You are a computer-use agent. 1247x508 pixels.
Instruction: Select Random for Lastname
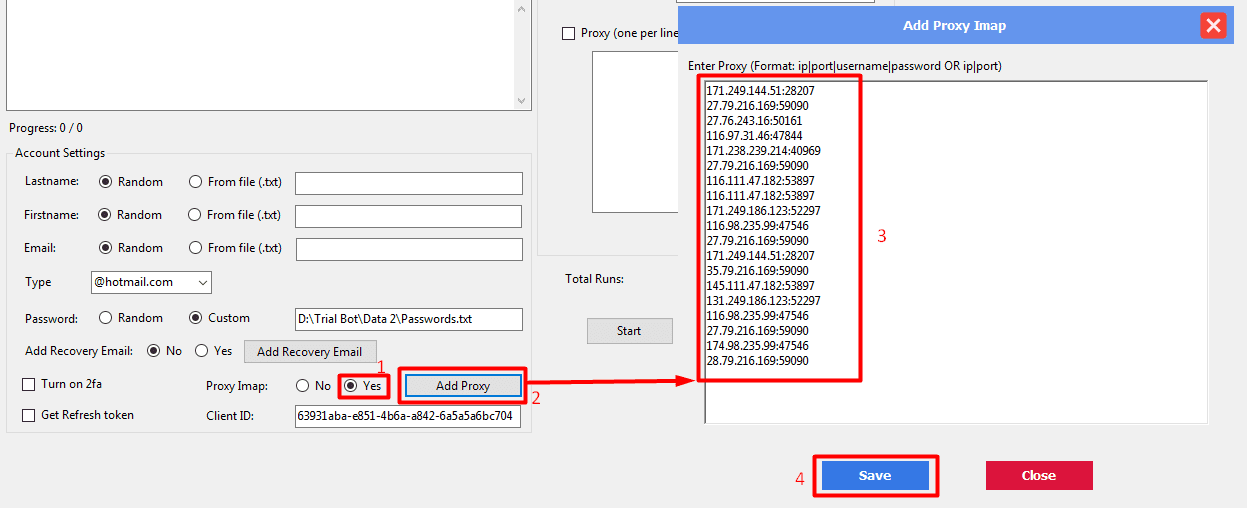[x=130, y=182]
